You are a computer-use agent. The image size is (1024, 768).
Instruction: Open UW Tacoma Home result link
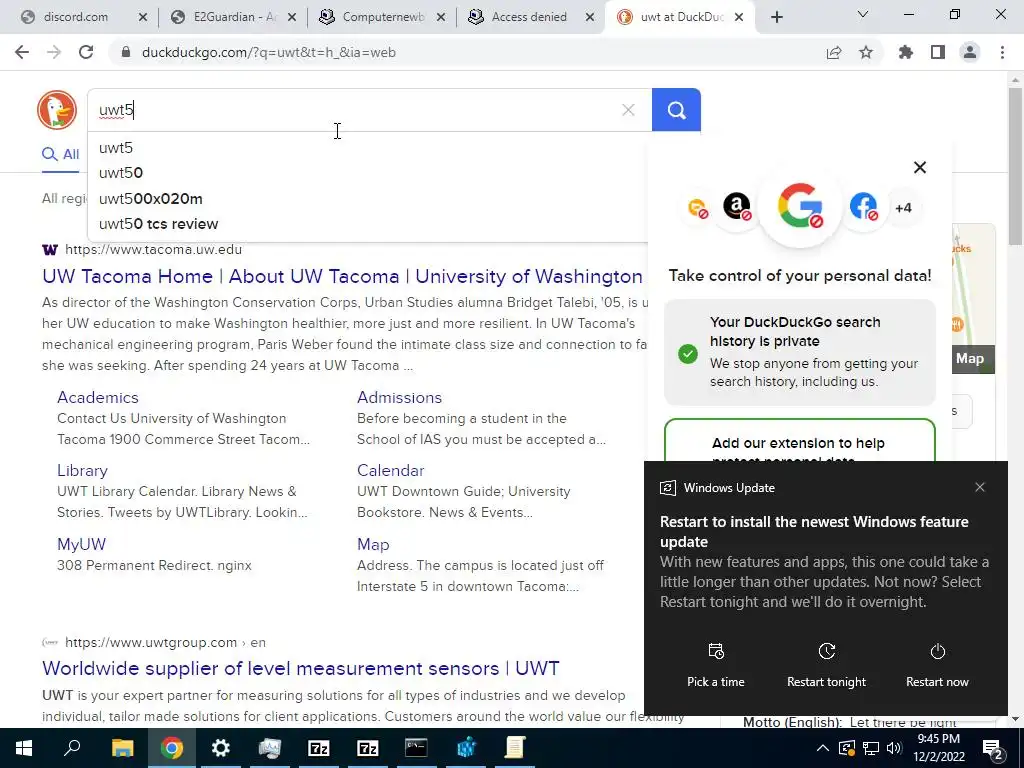pyautogui.click(x=342, y=276)
